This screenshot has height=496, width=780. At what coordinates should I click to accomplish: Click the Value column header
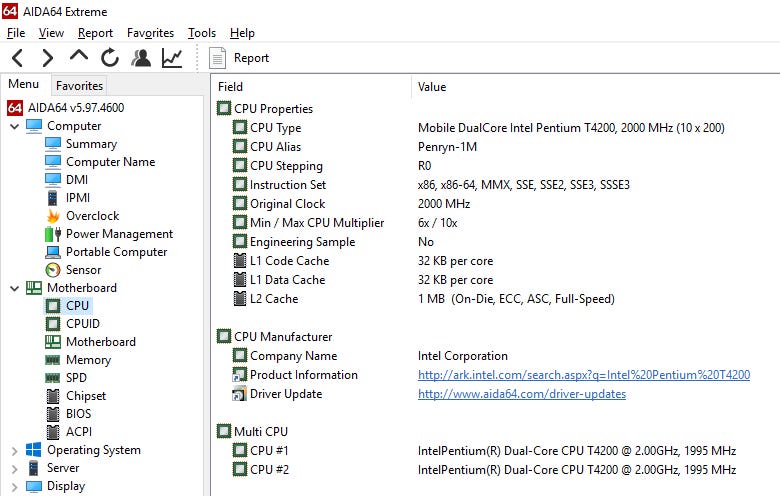coord(432,87)
